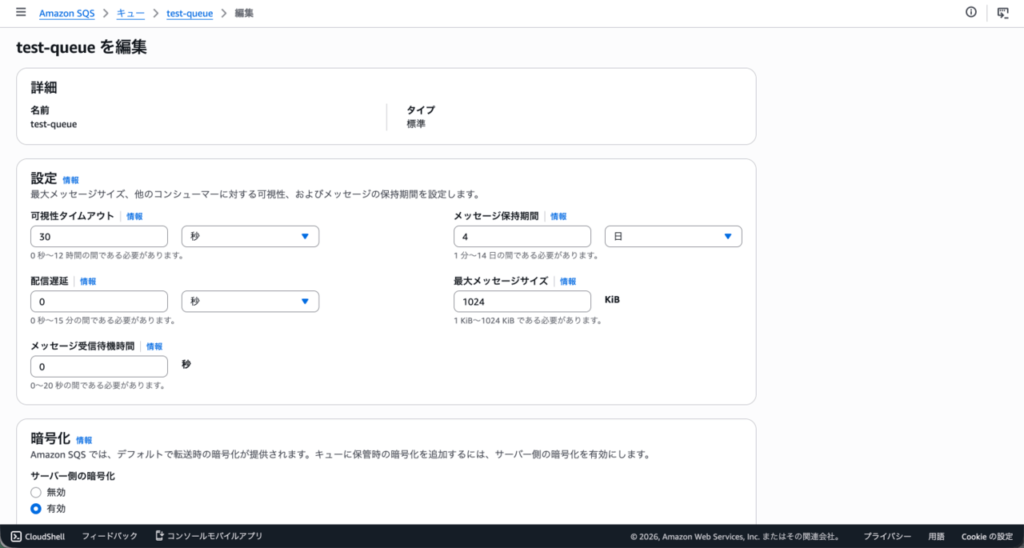Click the タイプ value 標準
Image resolution: width=1024 pixels, height=548 pixels.
(x=416, y=124)
